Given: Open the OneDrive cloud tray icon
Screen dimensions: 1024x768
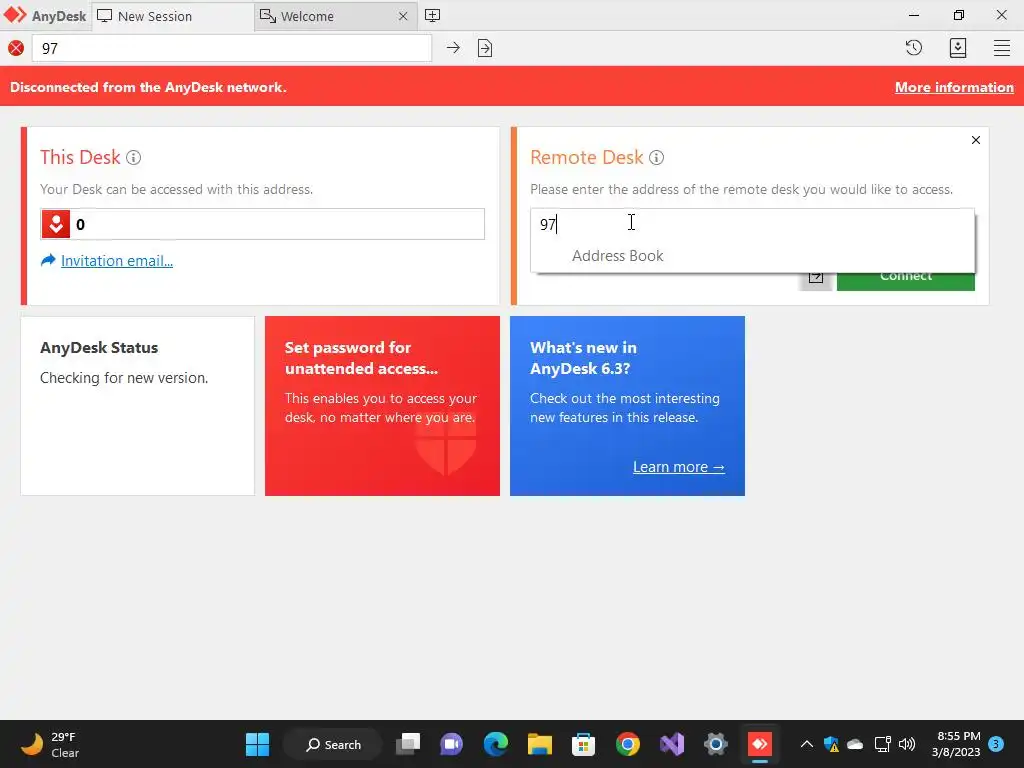Looking at the screenshot, I should click(855, 744).
